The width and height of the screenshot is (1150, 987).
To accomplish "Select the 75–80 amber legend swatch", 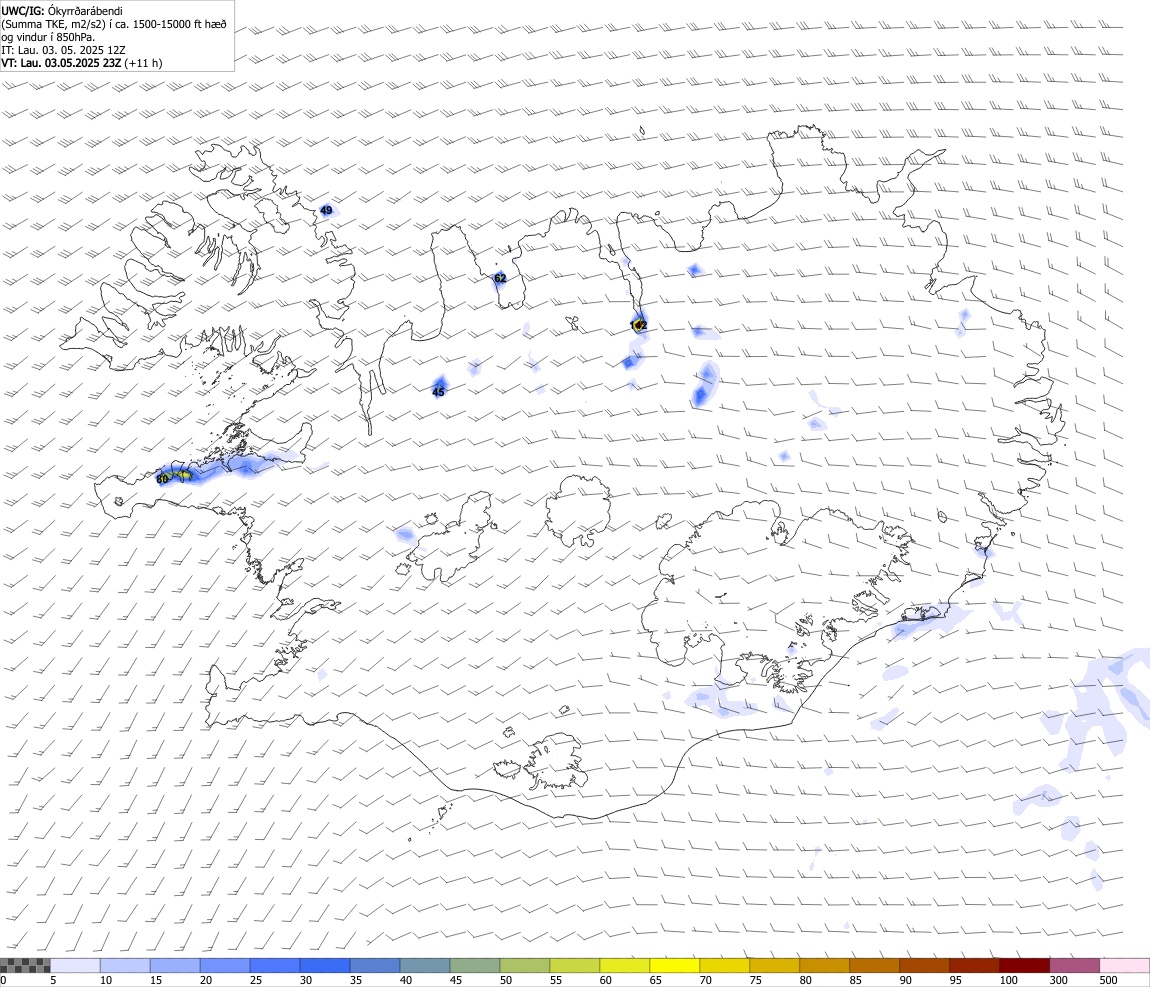I will (774, 966).
